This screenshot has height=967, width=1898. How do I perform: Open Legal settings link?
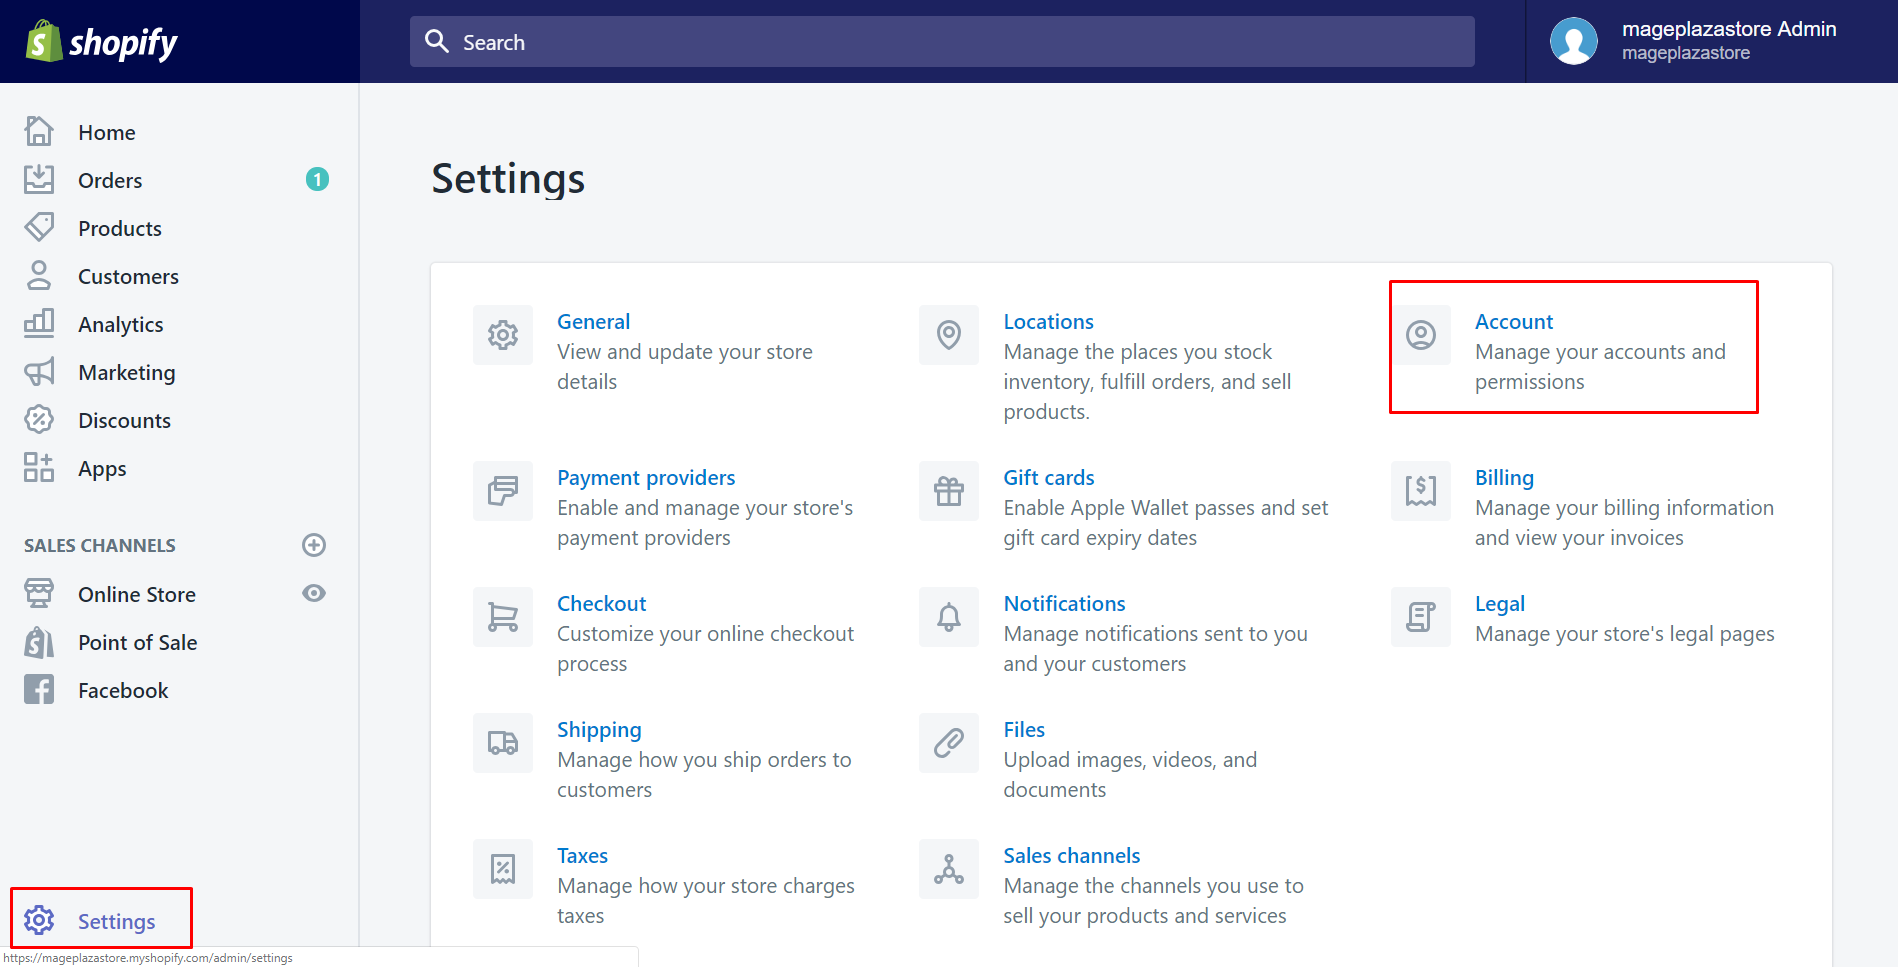click(x=1500, y=603)
